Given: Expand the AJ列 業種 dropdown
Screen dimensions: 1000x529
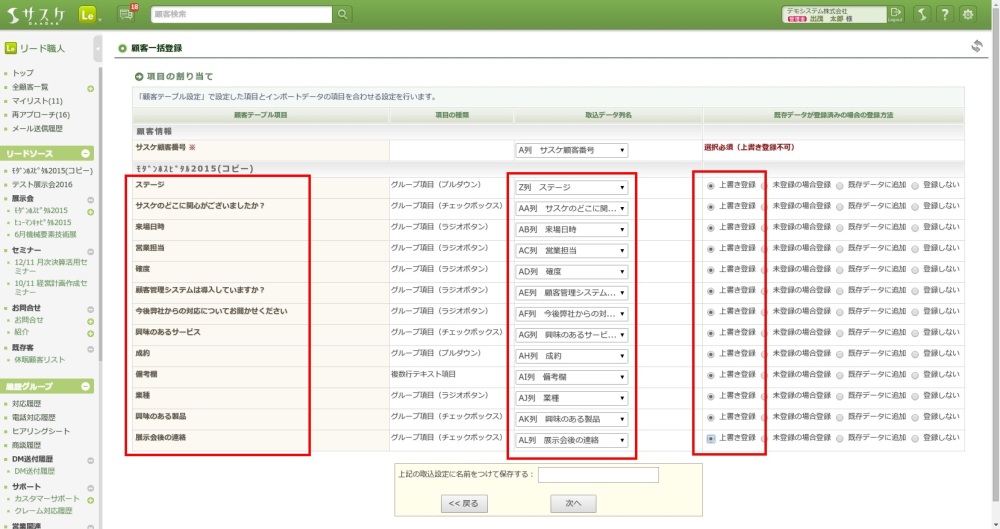Looking at the screenshot, I should tap(572, 397).
